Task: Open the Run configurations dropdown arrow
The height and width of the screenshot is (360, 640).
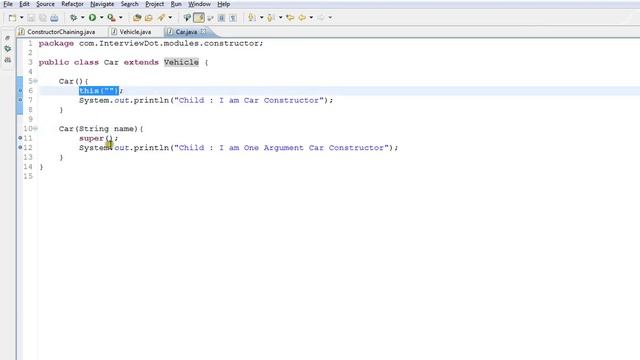Action: click(102, 18)
